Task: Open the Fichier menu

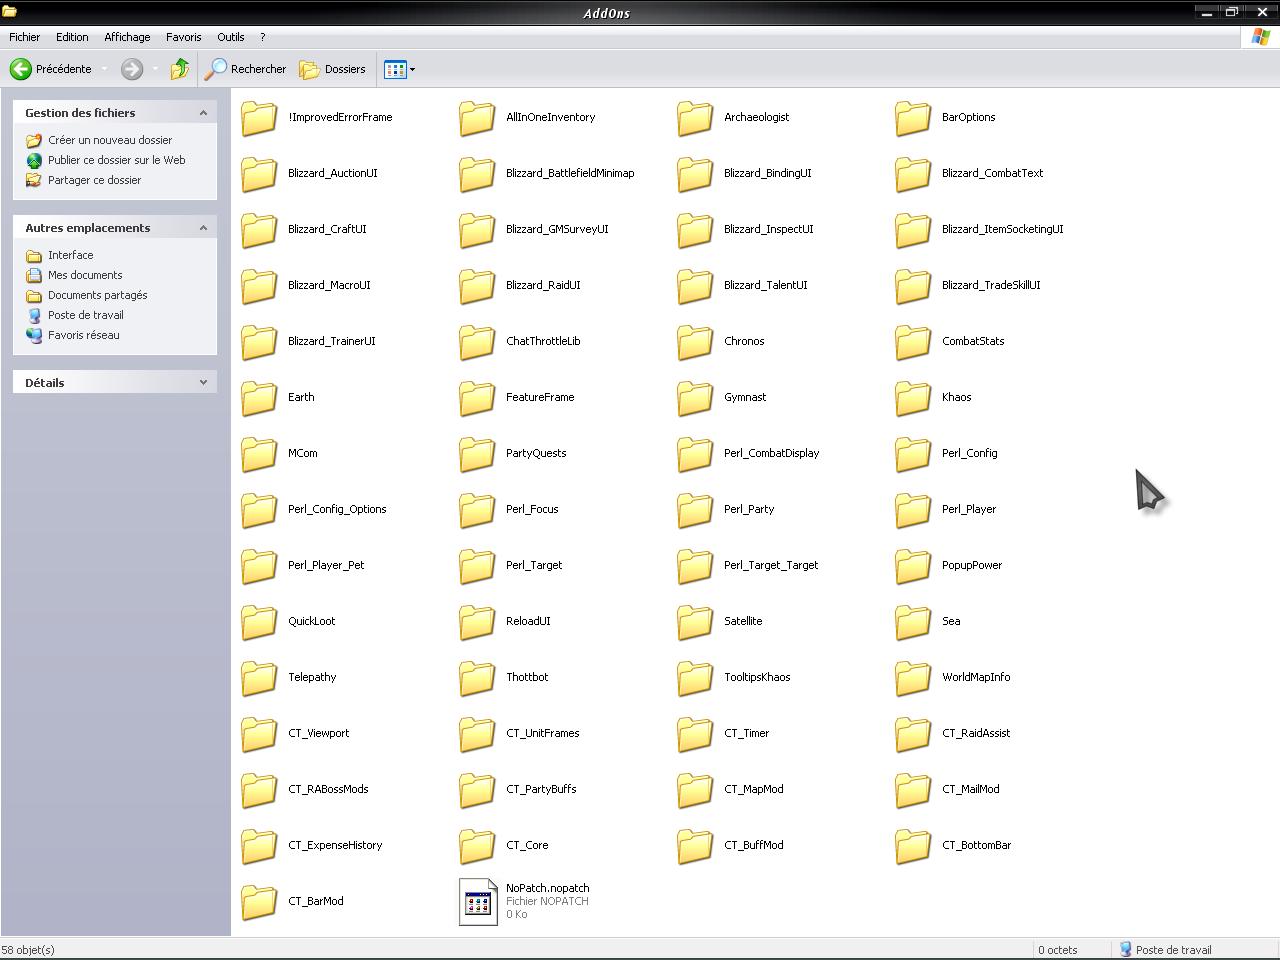Action: tap(25, 37)
